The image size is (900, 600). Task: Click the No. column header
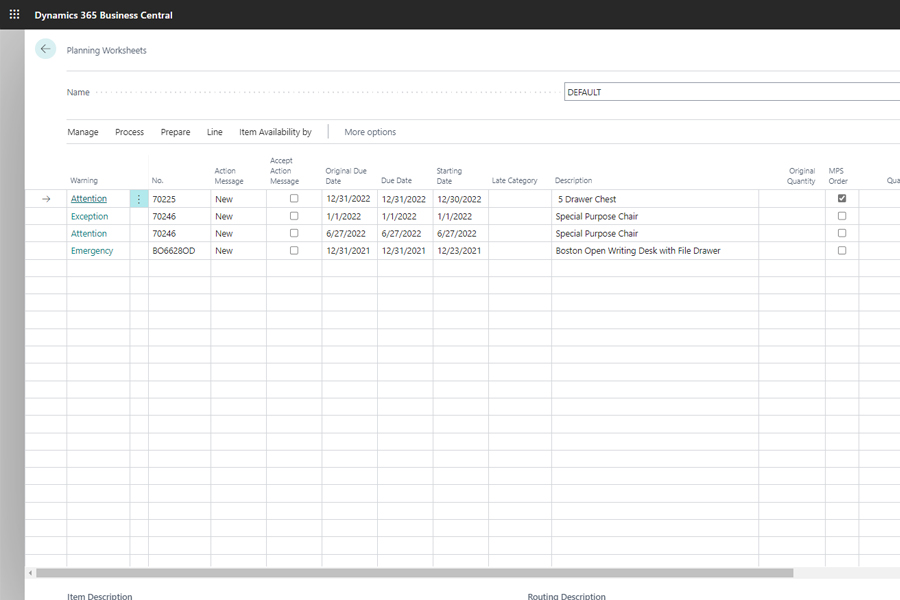(157, 180)
